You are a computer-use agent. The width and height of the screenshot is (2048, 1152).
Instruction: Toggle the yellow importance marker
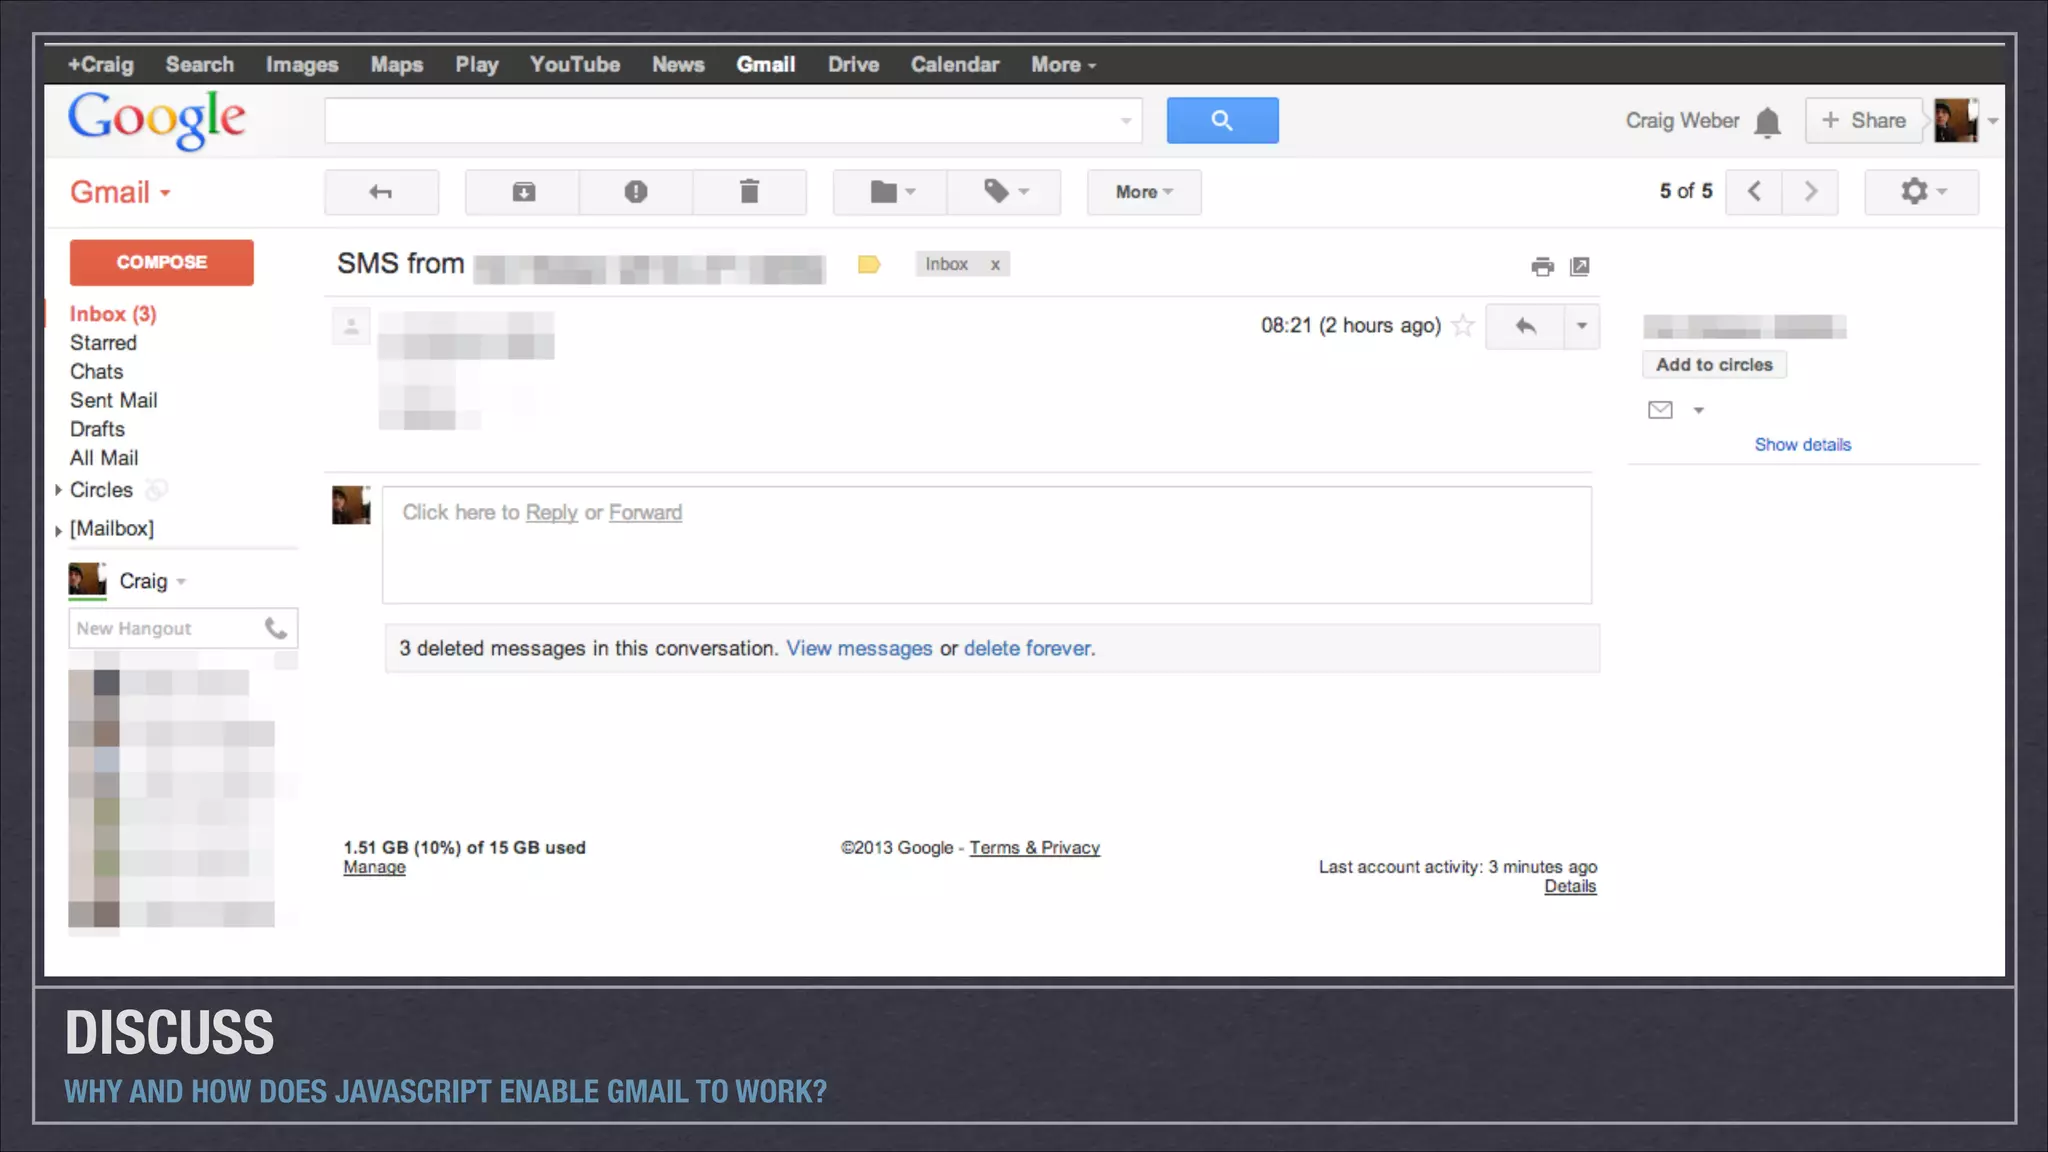(x=869, y=265)
